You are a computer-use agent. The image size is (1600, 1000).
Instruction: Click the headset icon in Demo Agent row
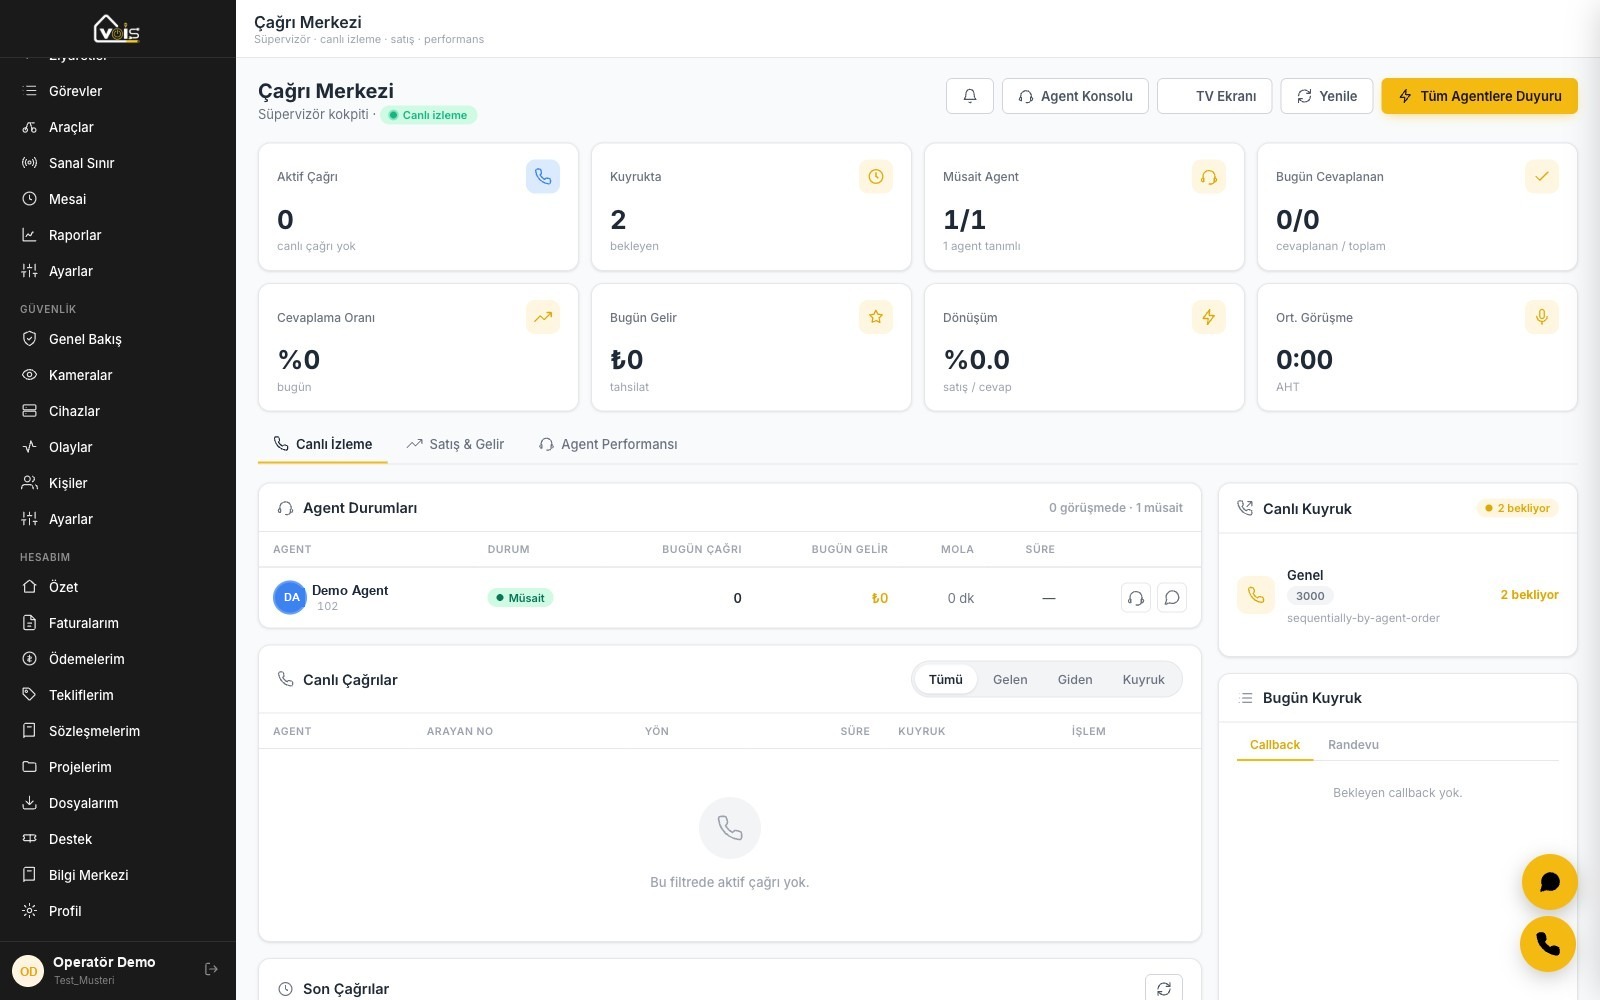point(1136,598)
